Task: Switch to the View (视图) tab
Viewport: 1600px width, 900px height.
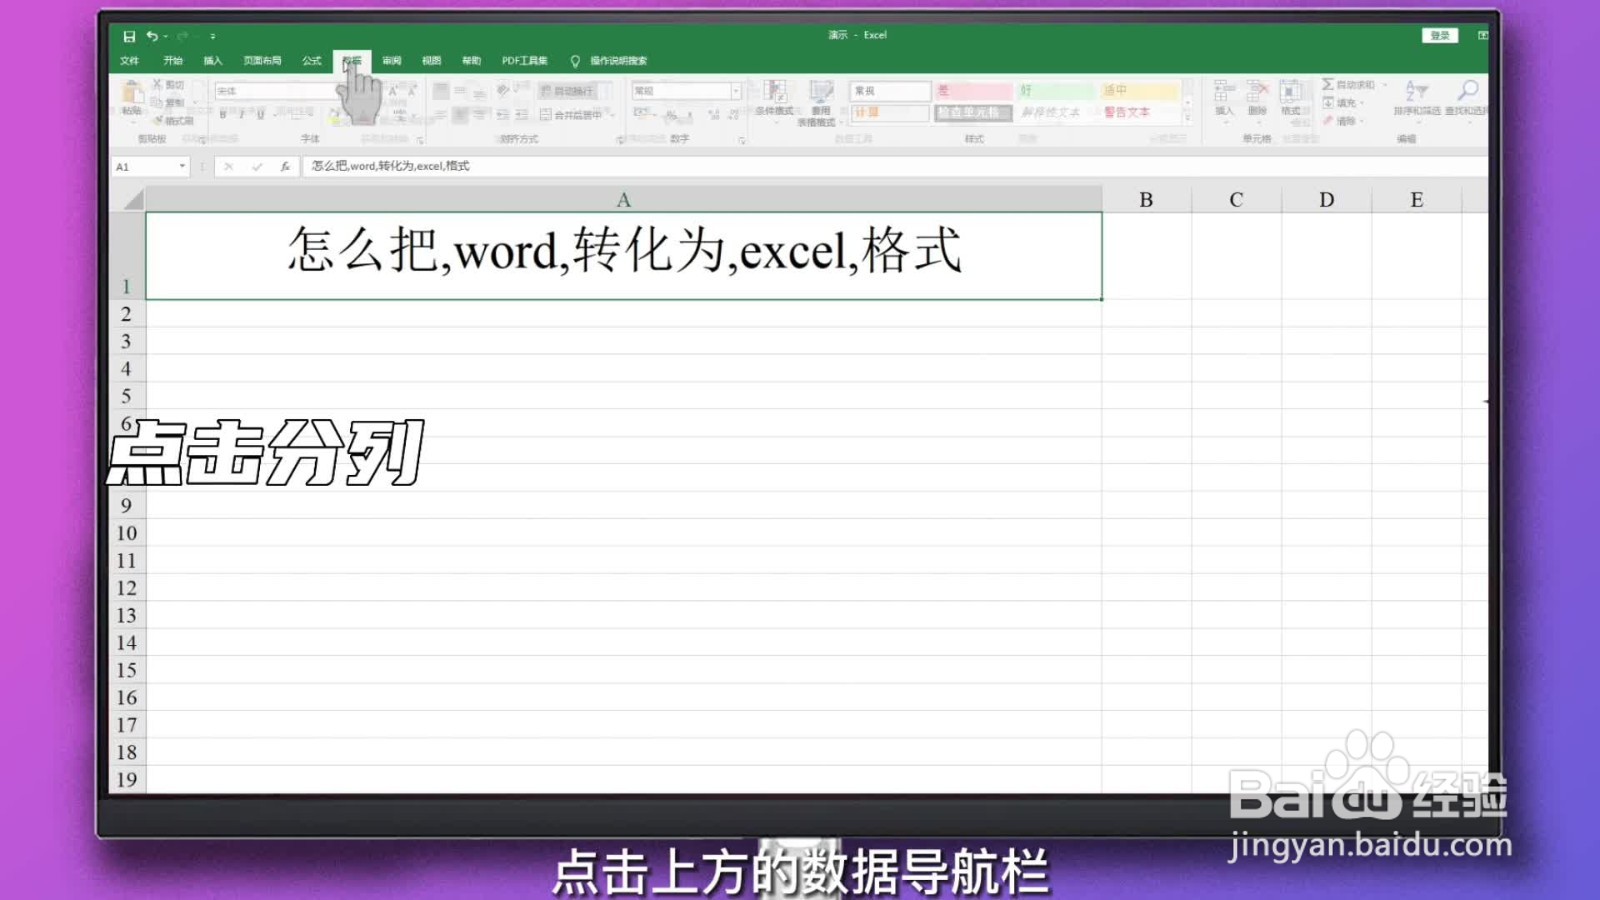Action: 432,61
